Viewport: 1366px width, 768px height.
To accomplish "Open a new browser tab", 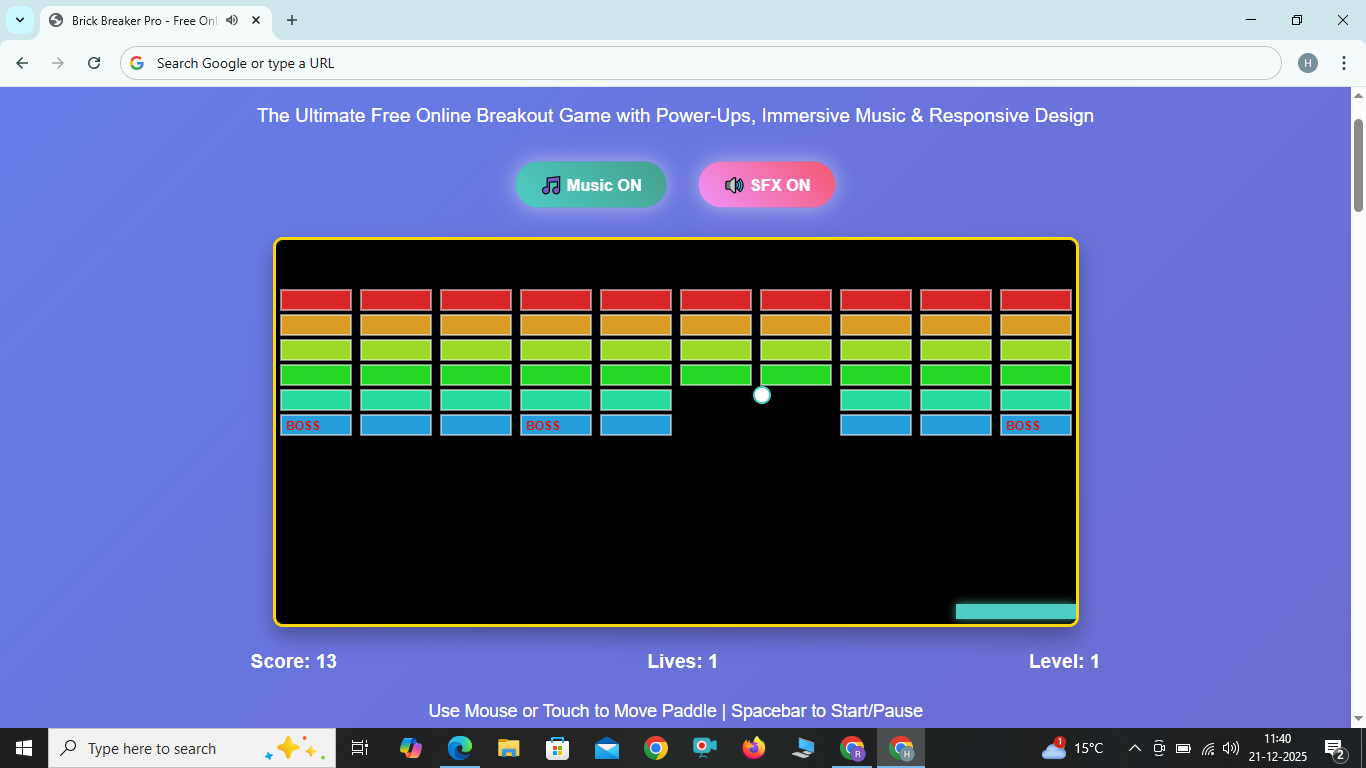I will [x=291, y=20].
